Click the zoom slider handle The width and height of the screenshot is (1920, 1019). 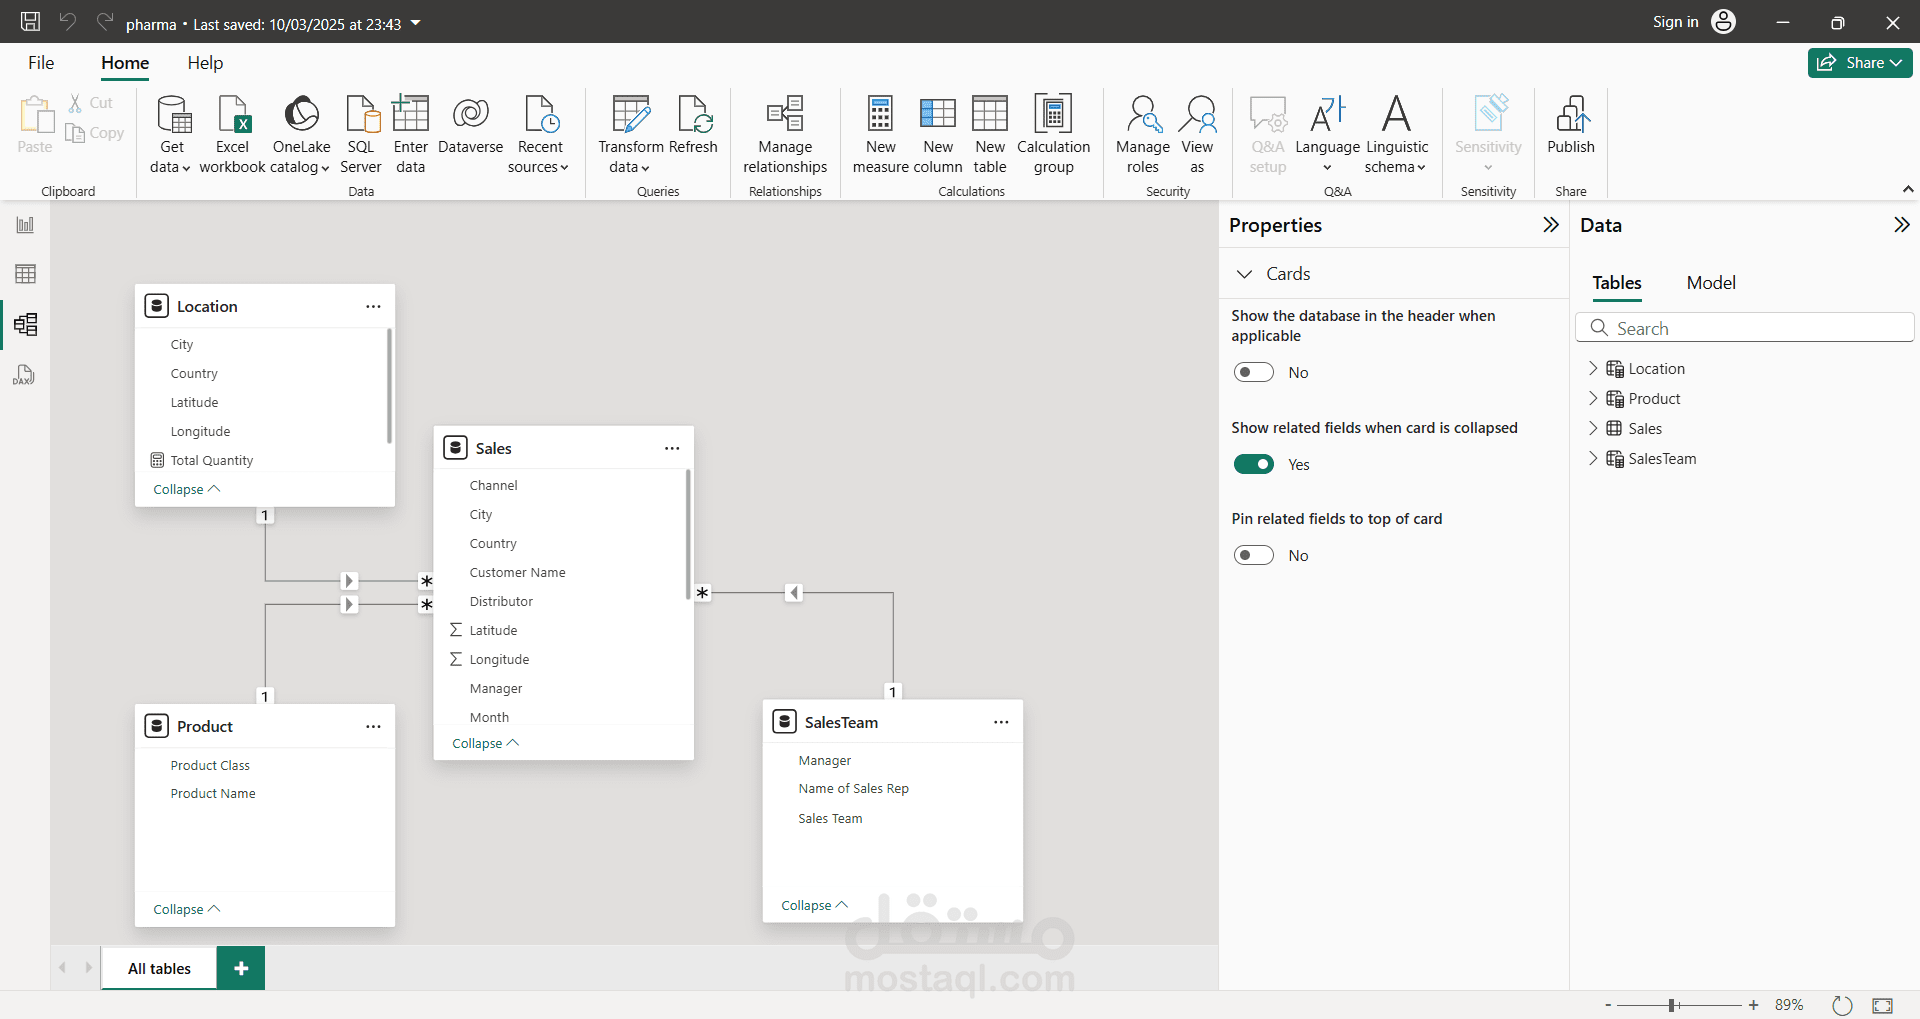click(x=1672, y=1005)
